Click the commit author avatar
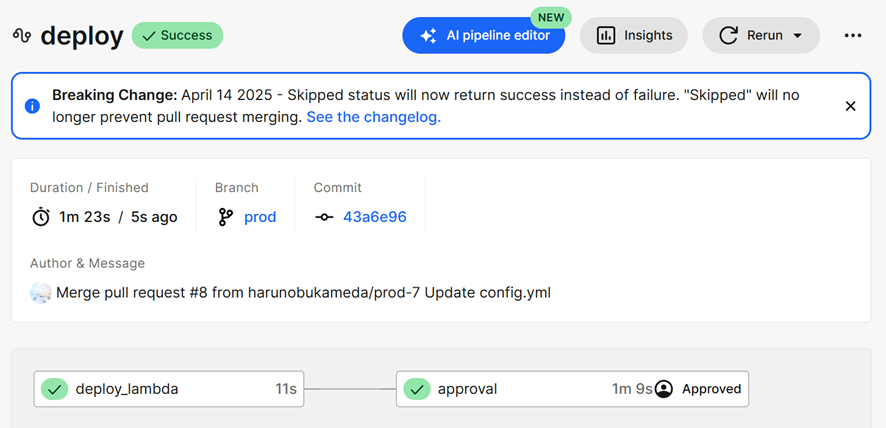 point(41,293)
